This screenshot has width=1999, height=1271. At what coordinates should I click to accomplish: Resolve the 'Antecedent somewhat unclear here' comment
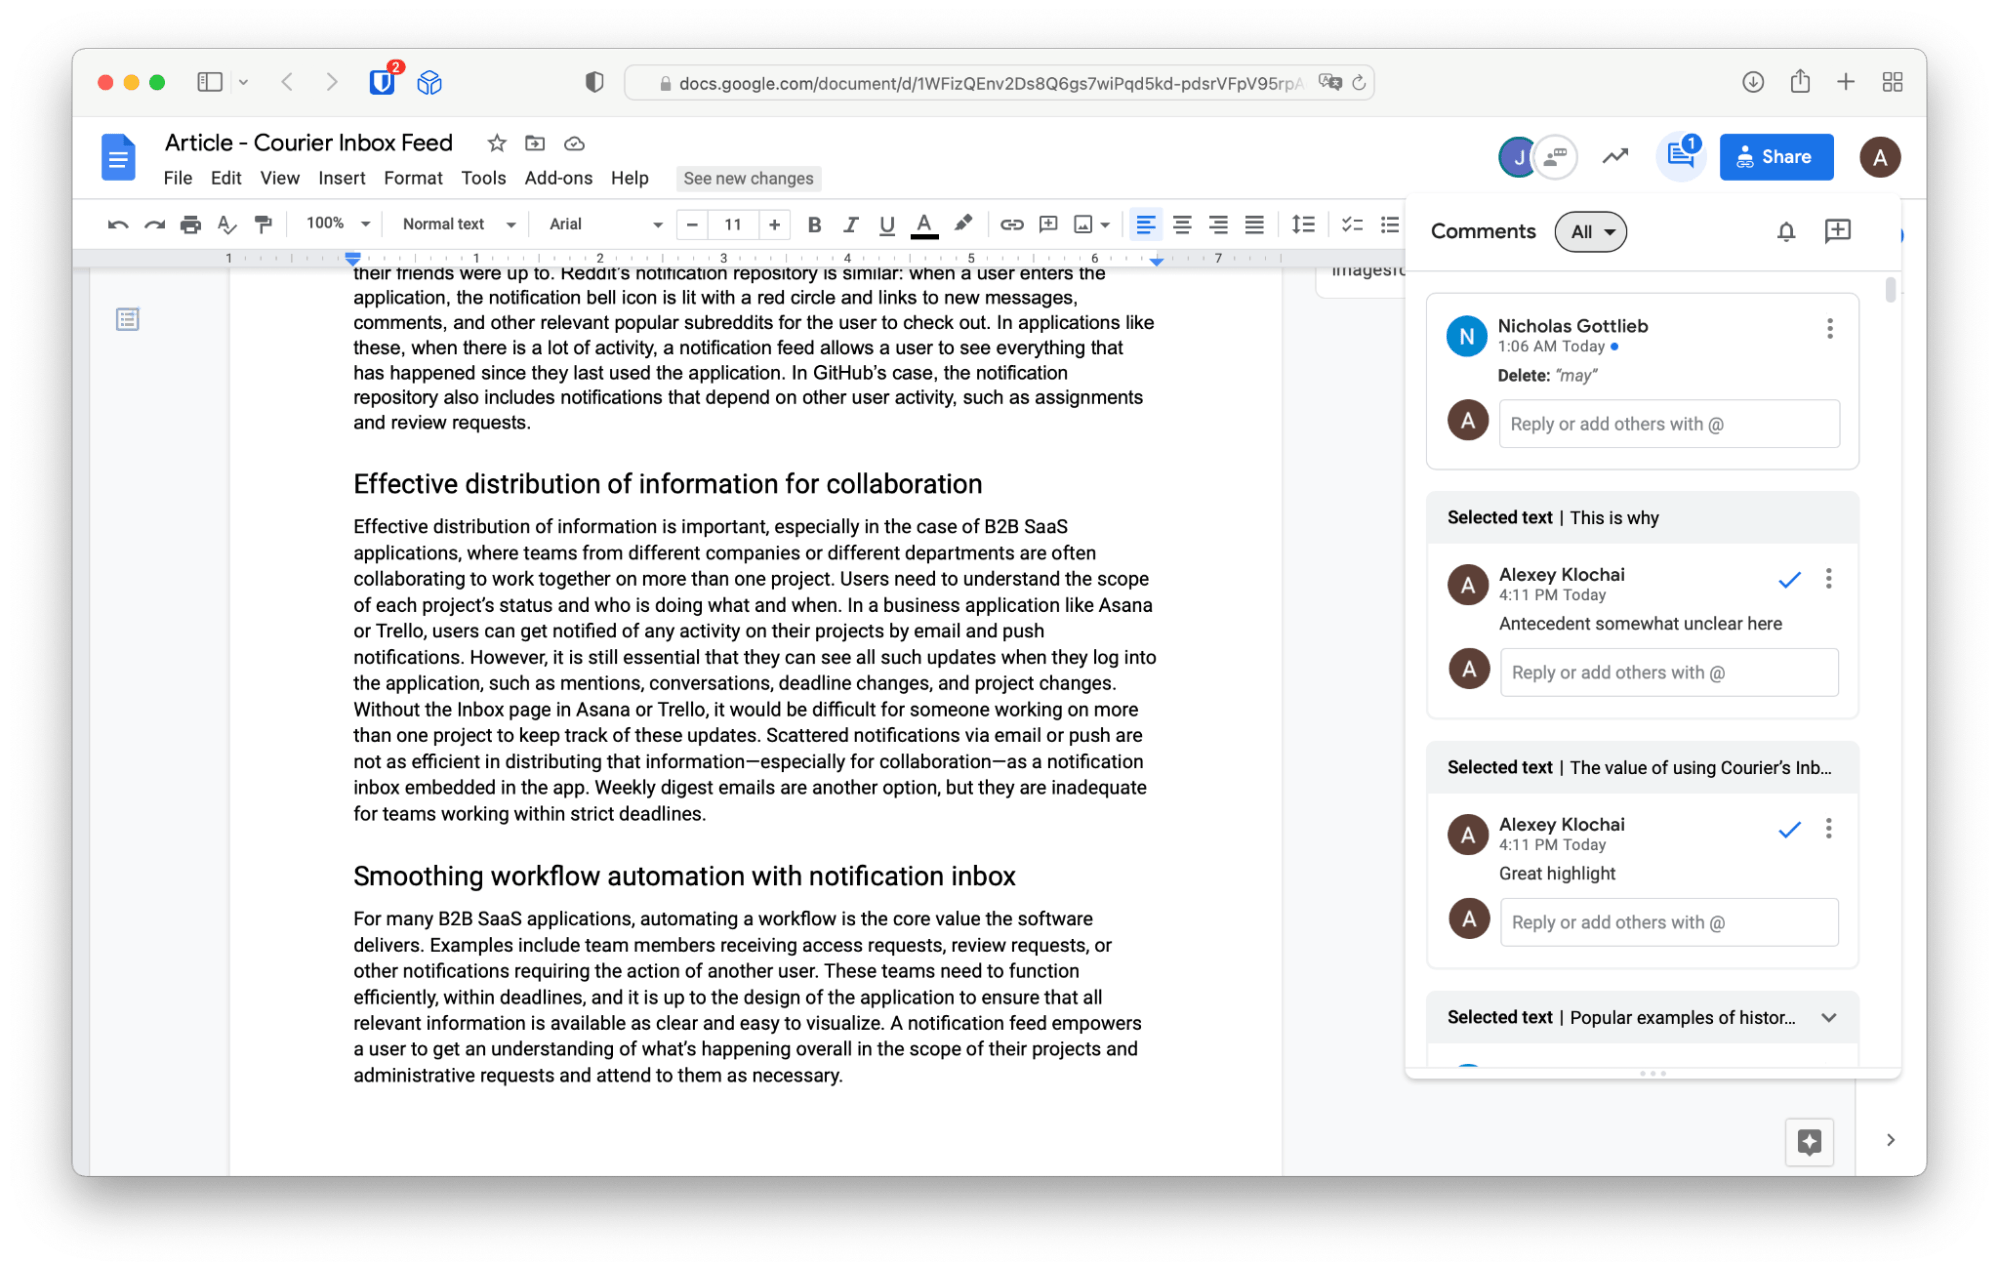click(1789, 578)
